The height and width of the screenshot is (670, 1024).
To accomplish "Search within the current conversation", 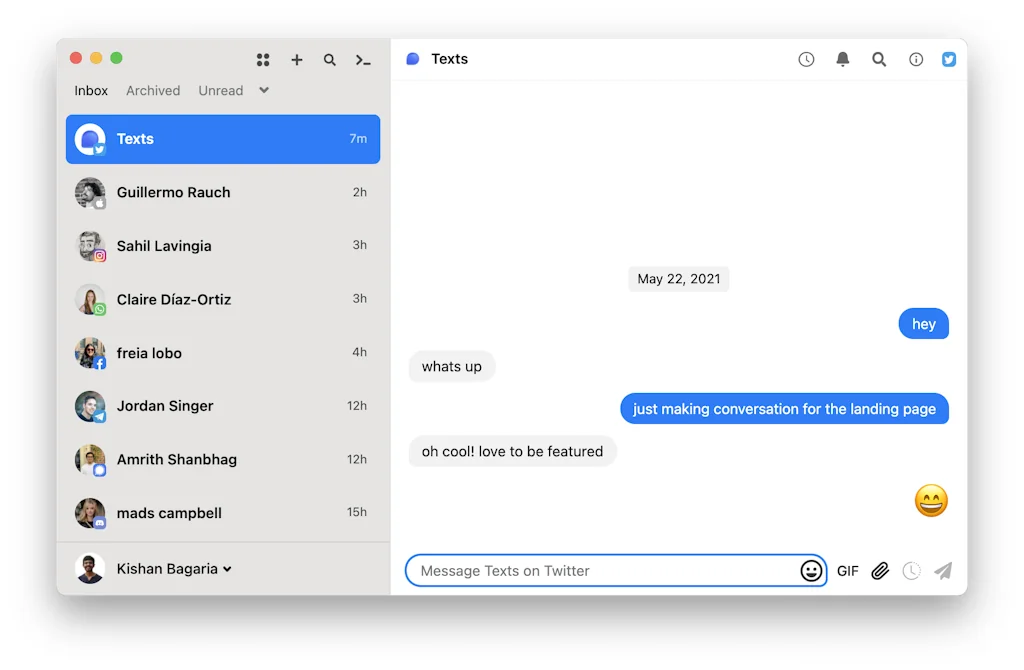I will 879,59.
